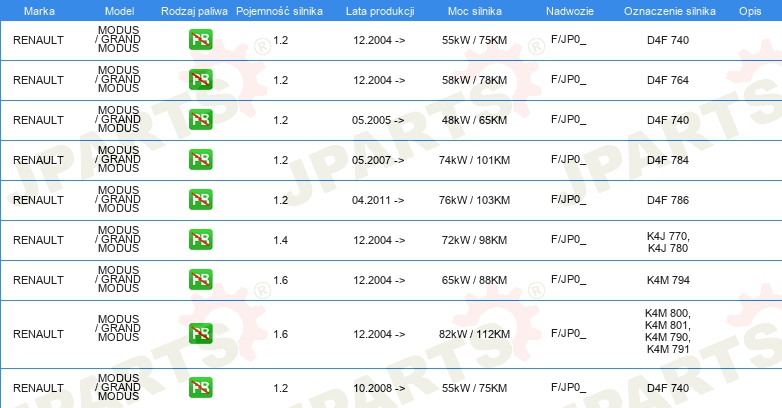Select the Pojemność silnika column header
The width and height of the screenshot is (782, 408).
tap(279, 11)
